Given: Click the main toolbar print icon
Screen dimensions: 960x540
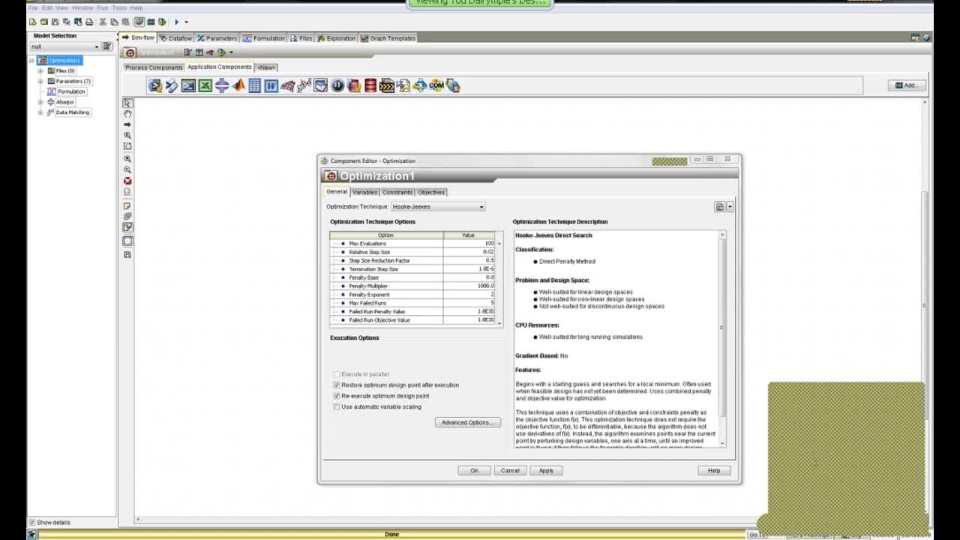Looking at the screenshot, I should [89, 22].
